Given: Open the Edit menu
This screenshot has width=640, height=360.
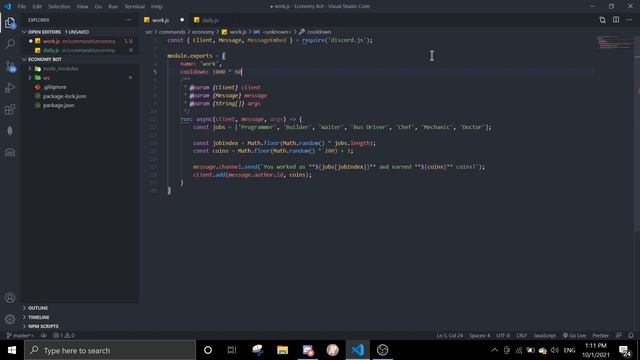Looking at the screenshot, I should tap(37, 7).
